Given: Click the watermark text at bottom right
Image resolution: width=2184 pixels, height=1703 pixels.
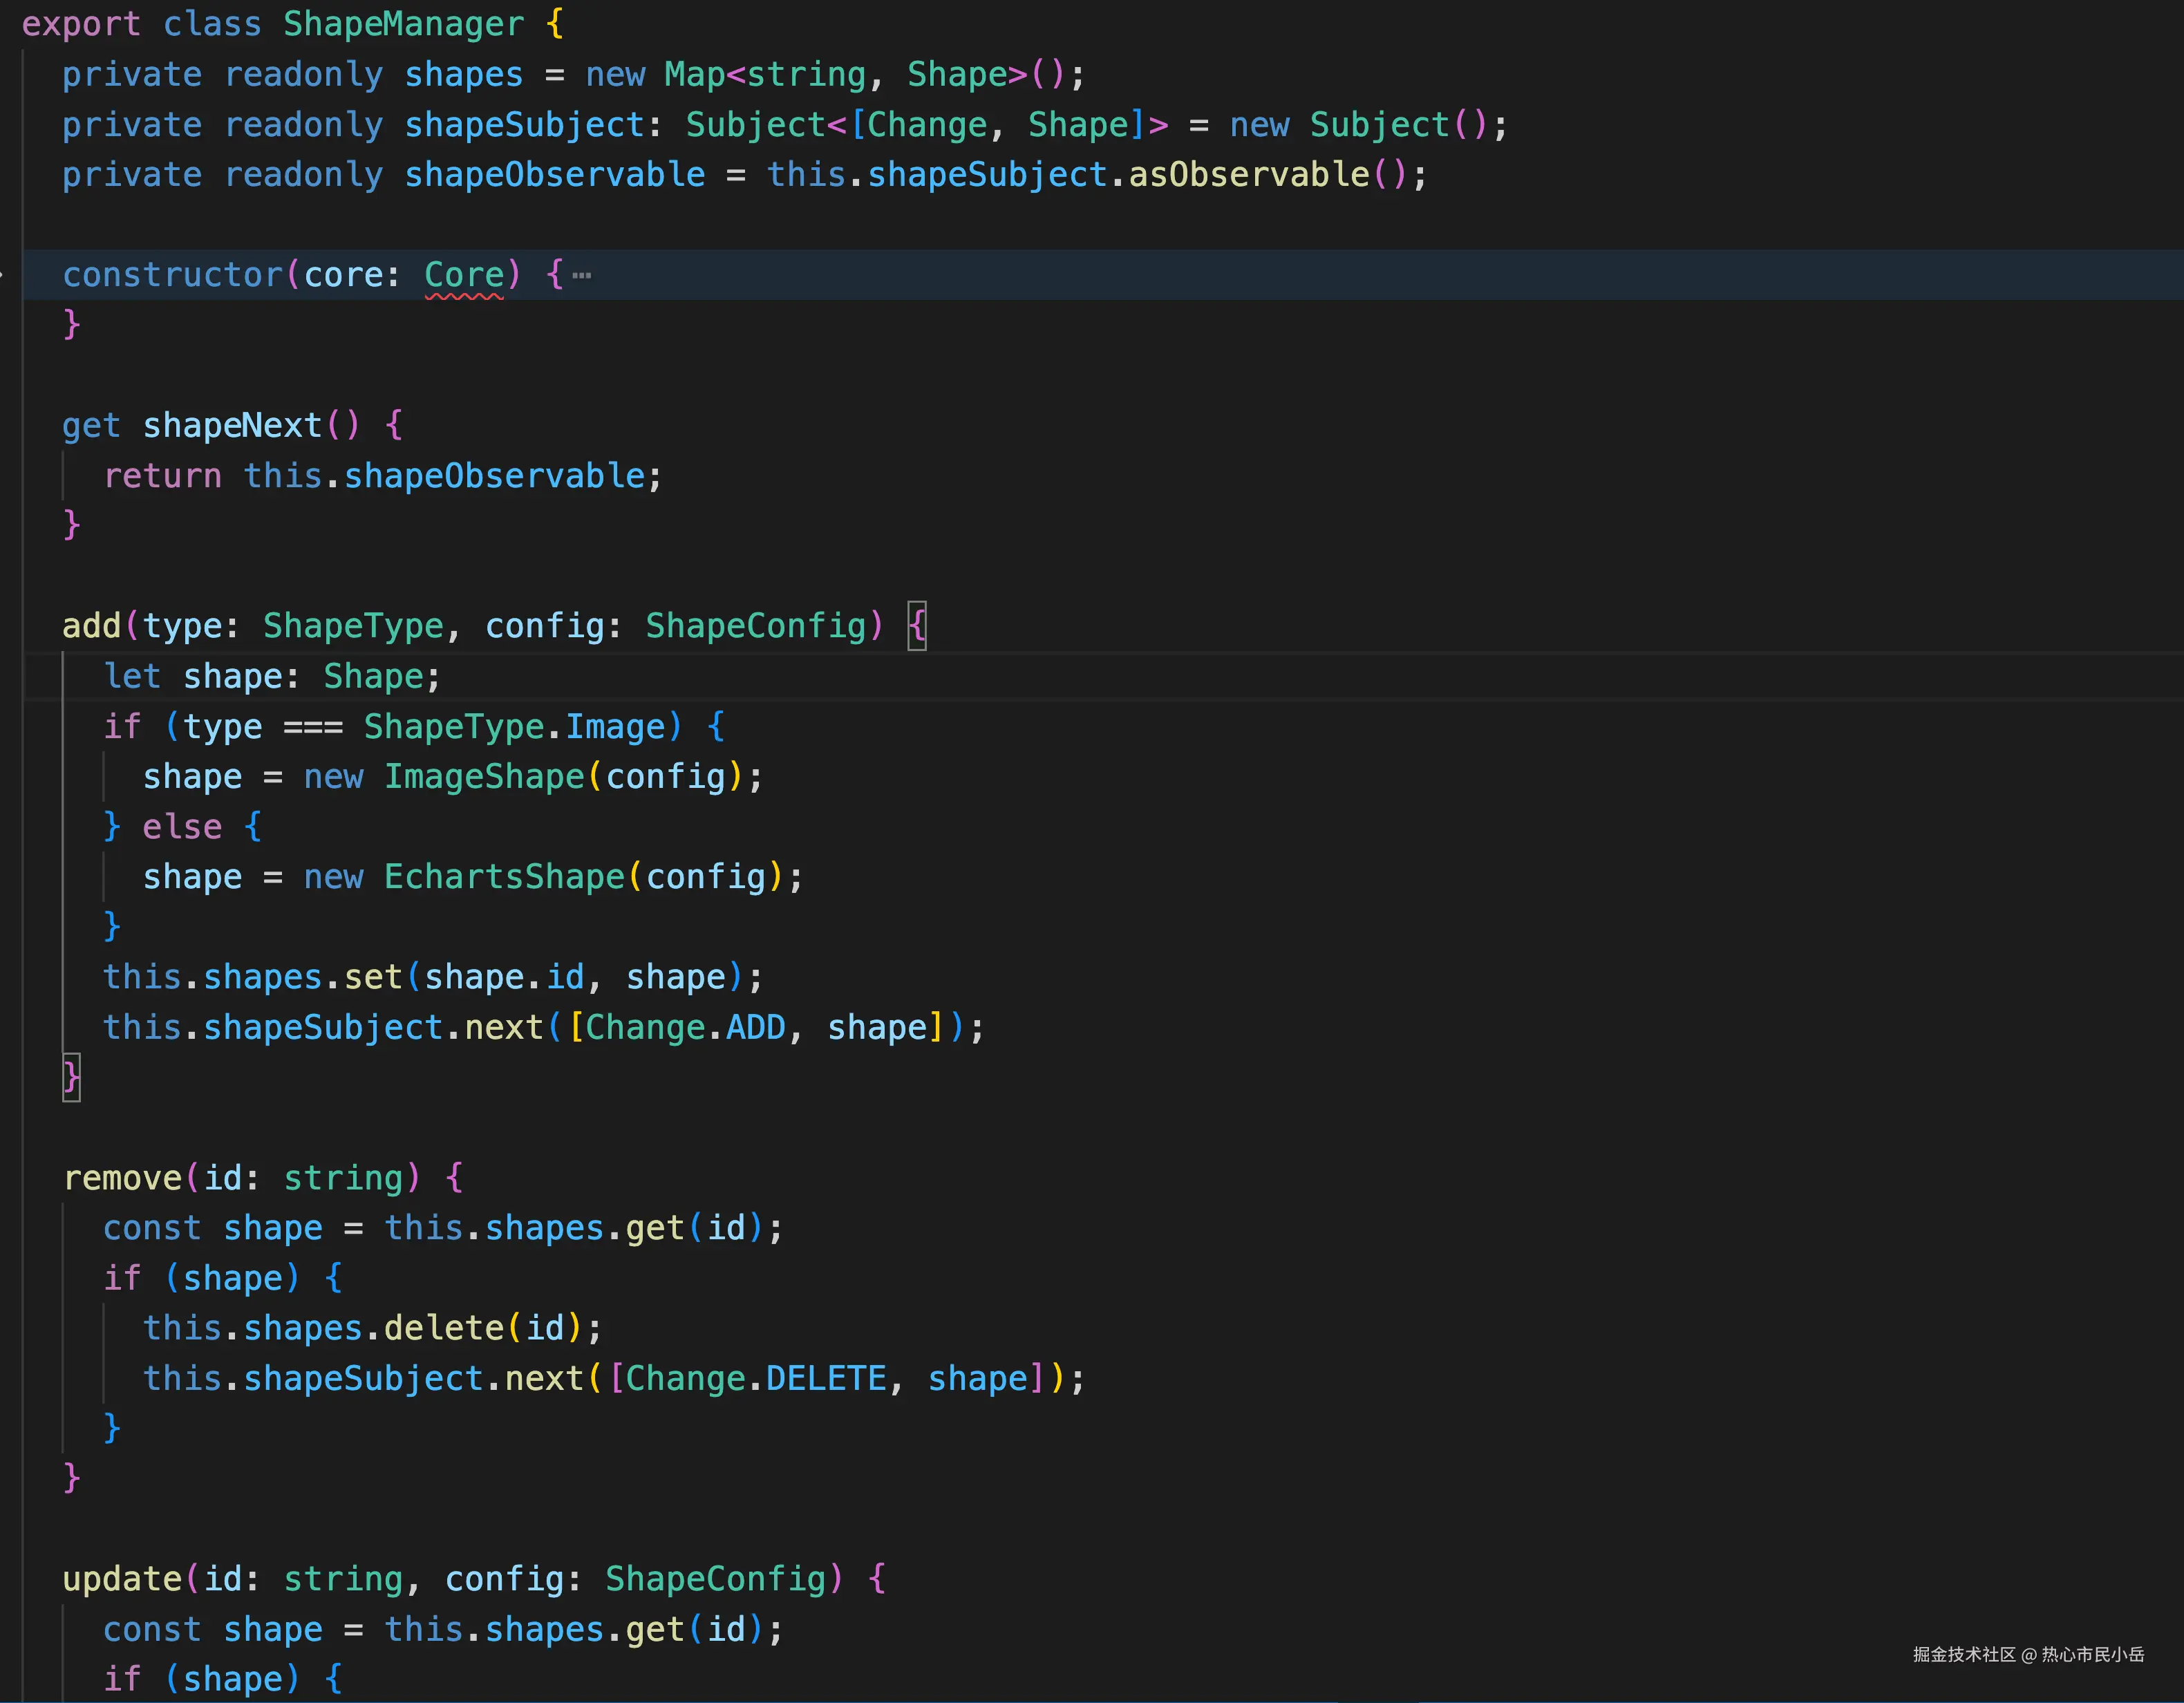Looking at the screenshot, I should tap(2028, 1654).
